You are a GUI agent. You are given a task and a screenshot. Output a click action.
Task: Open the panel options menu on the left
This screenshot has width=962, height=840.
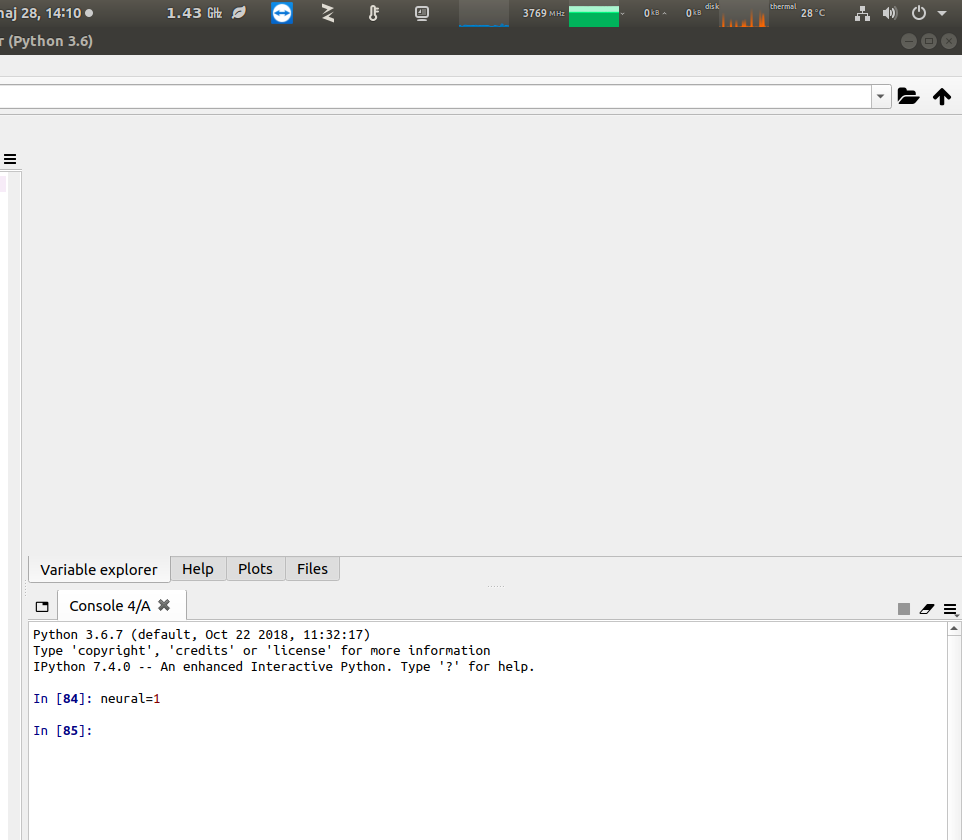coord(10,159)
